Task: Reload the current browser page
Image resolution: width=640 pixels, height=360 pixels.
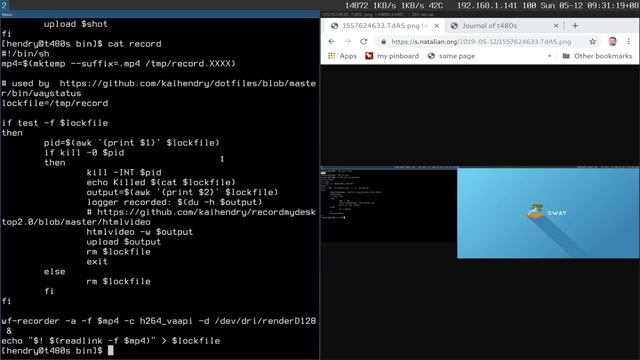Action: (364, 41)
